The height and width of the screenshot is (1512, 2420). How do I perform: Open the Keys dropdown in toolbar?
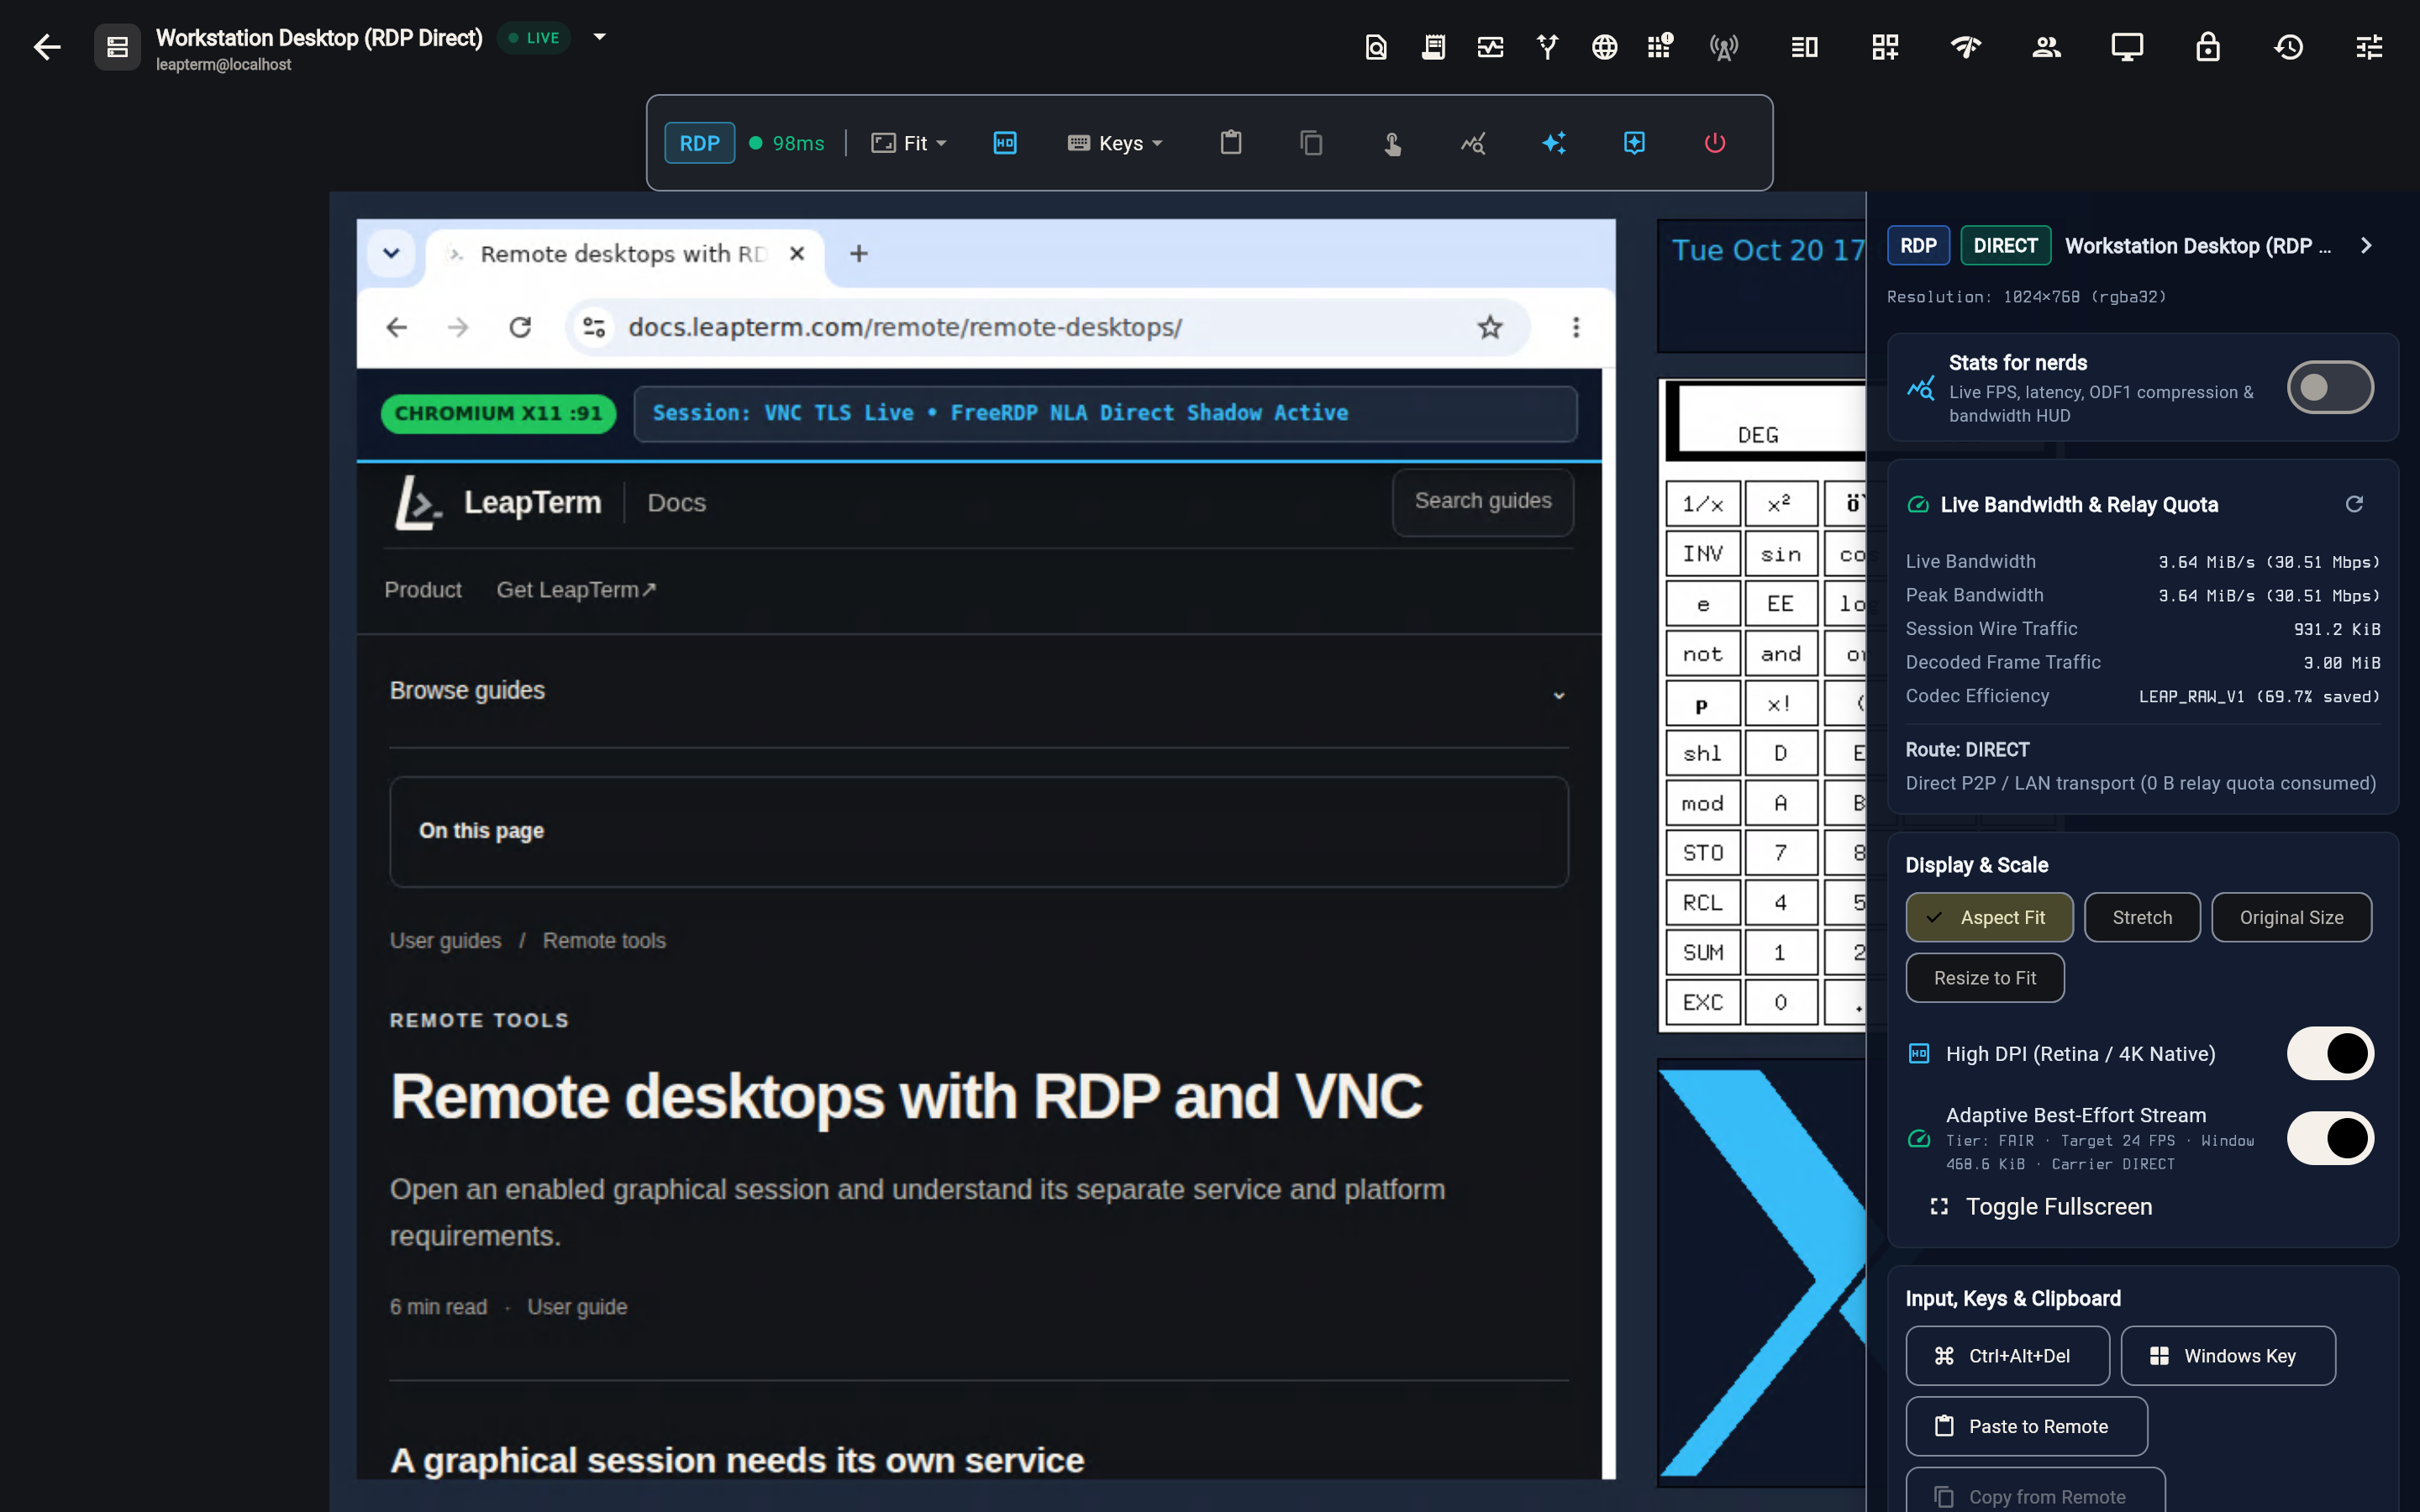coord(1115,143)
